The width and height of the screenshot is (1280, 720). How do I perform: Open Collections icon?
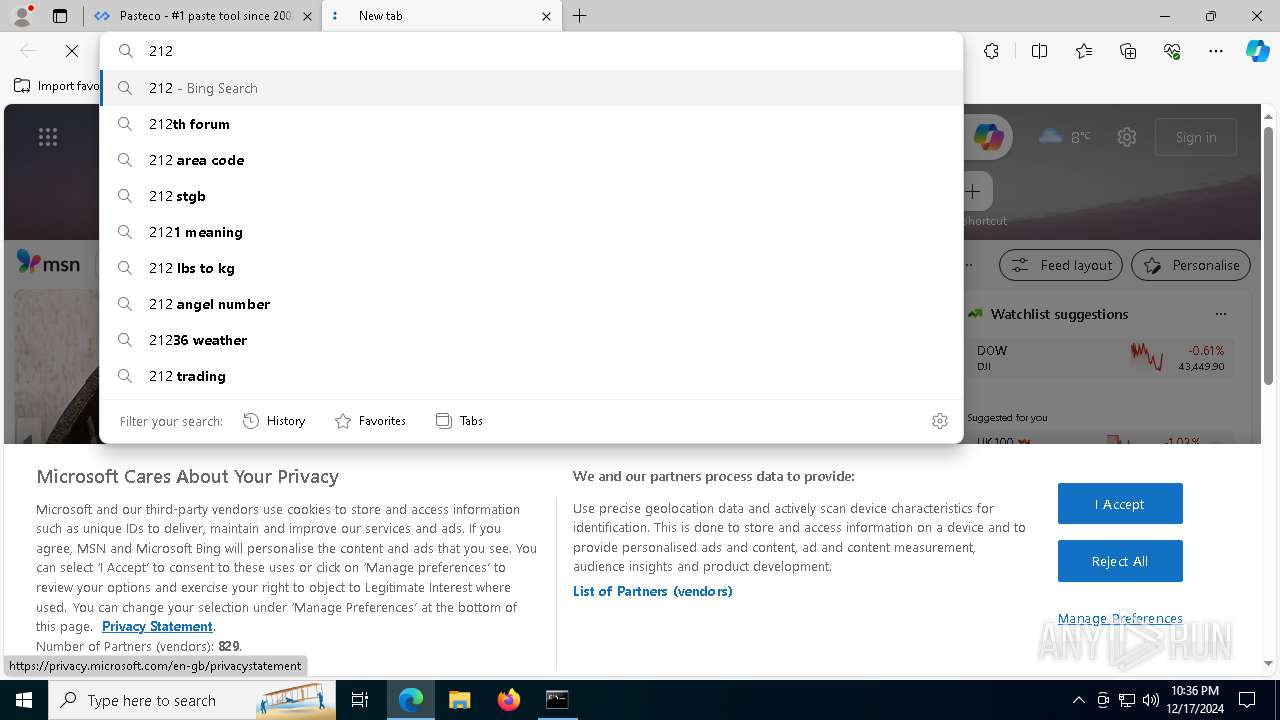1128,51
